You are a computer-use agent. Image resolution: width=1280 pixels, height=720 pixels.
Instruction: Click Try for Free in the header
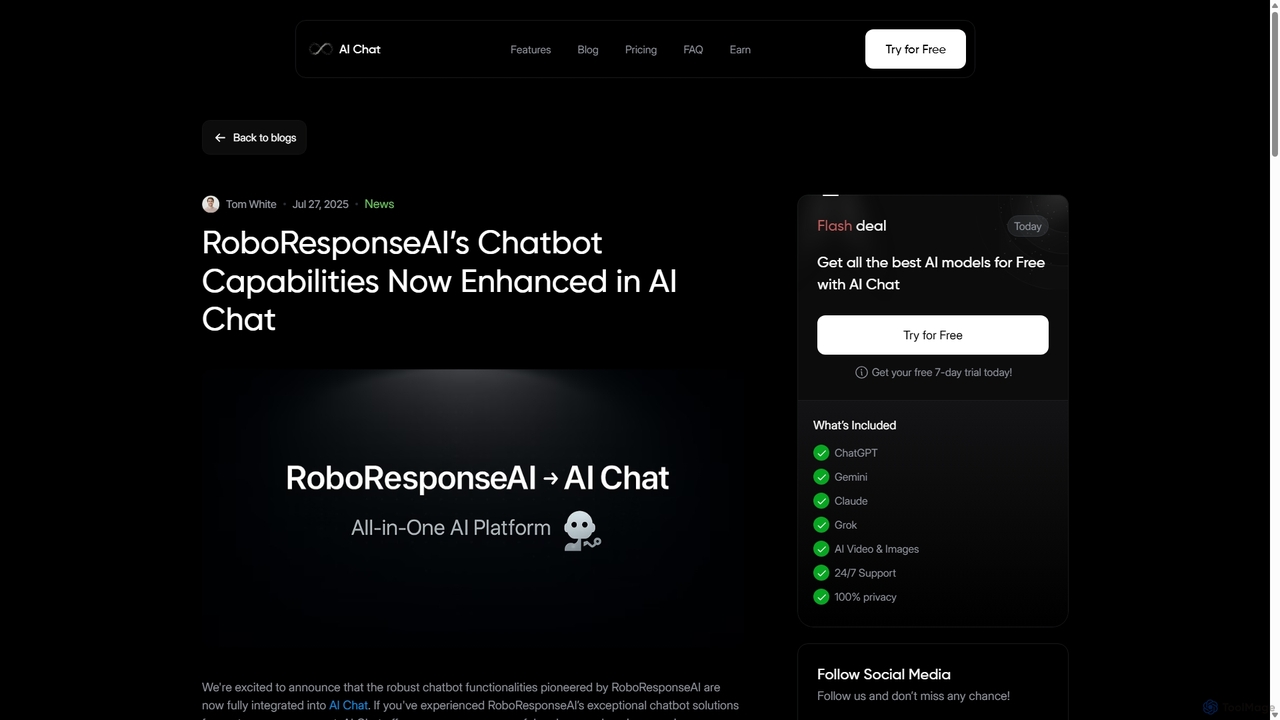pos(915,49)
